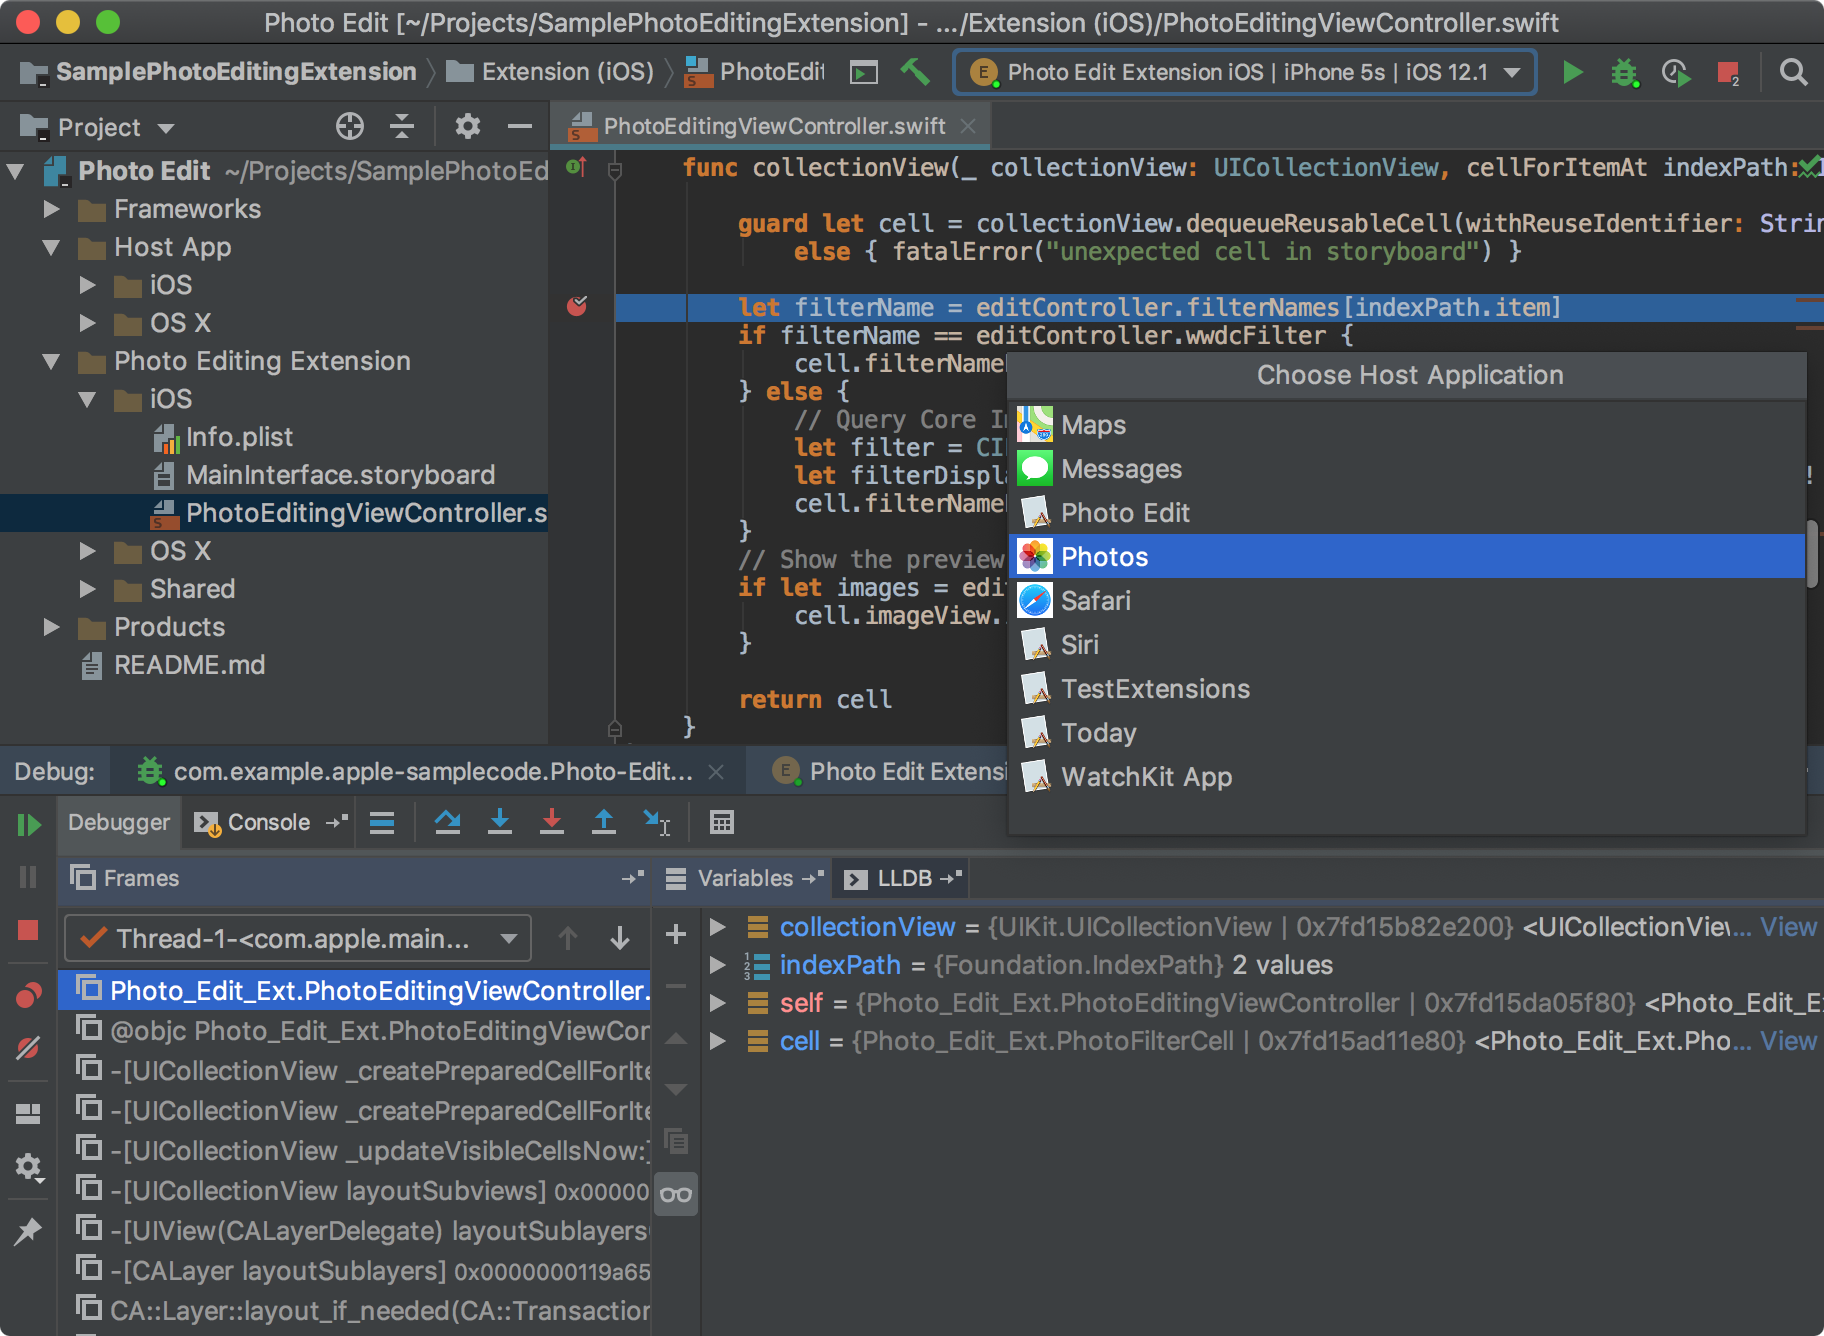
Task: Collapse all in Project panel
Action: tap(402, 126)
